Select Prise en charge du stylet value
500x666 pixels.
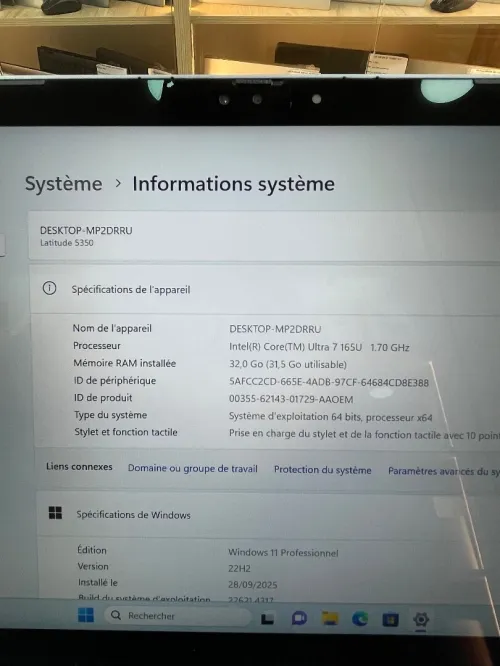[364, 435]
